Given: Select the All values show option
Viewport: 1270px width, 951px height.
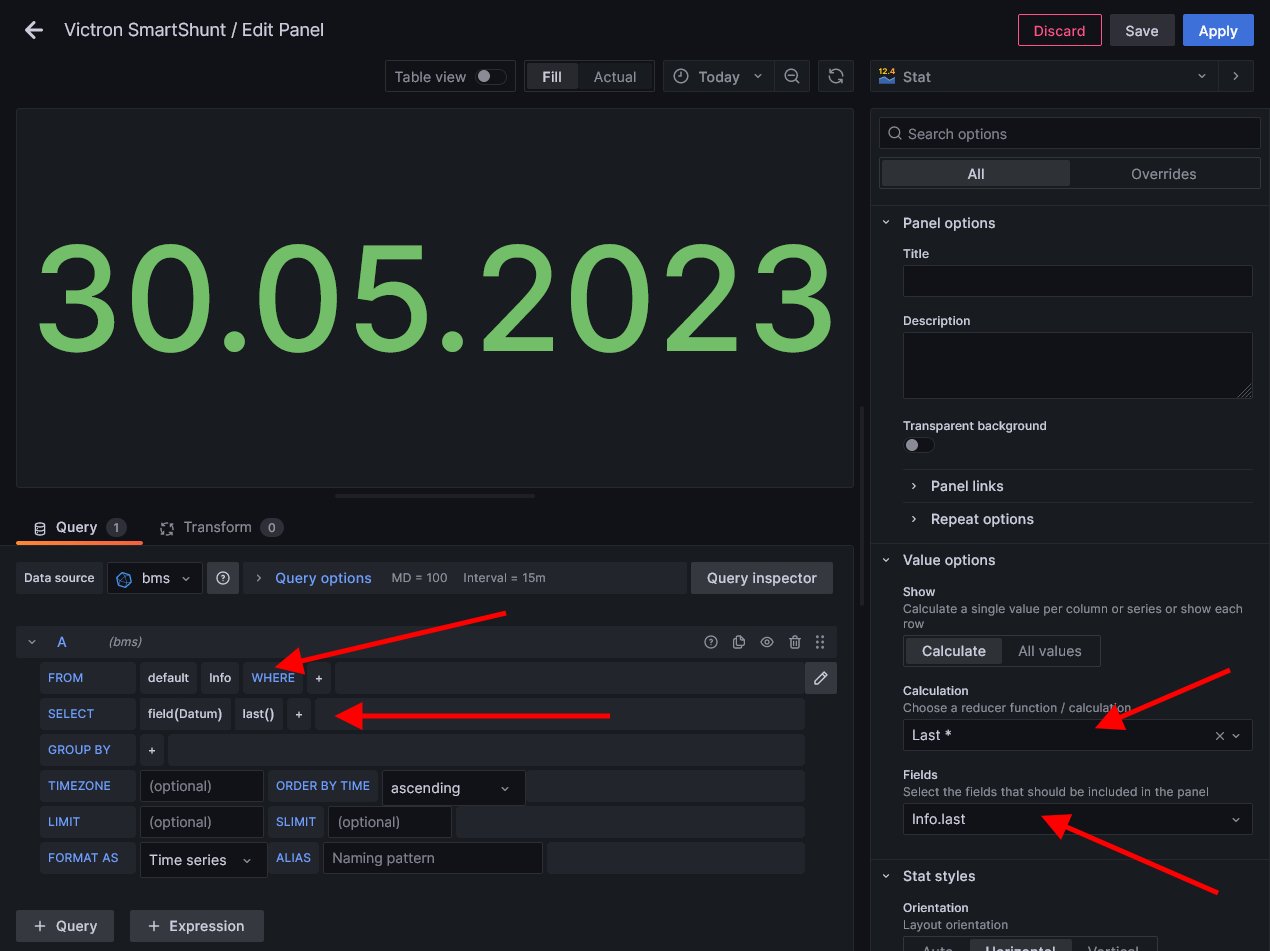Looking at the screenshot, I should [x=1049, y=651].
